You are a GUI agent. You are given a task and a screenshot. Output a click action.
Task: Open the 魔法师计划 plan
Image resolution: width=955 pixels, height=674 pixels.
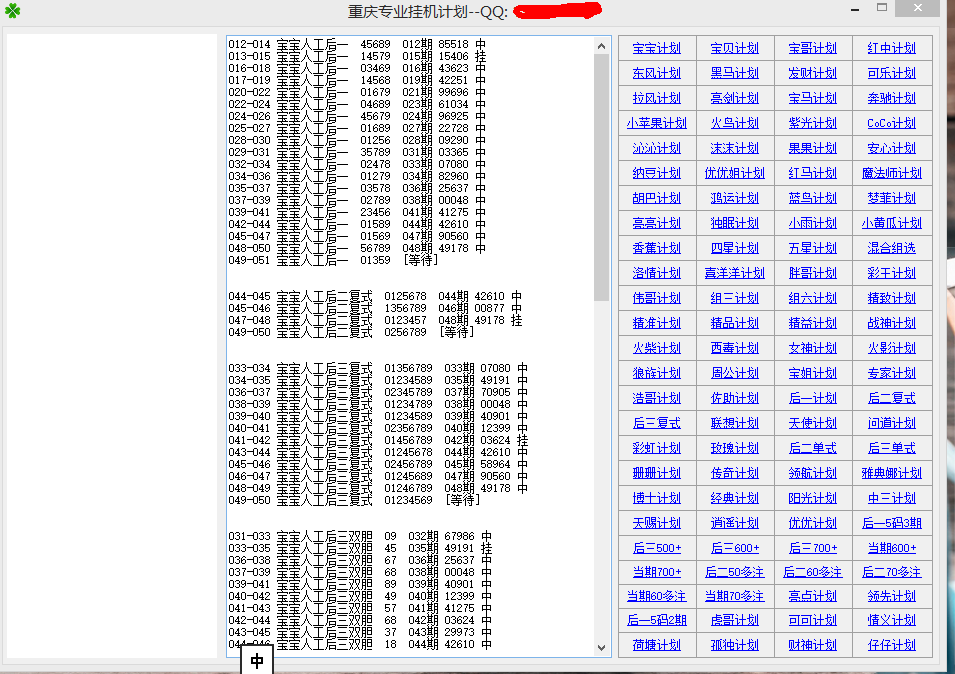tap(891, 172)
